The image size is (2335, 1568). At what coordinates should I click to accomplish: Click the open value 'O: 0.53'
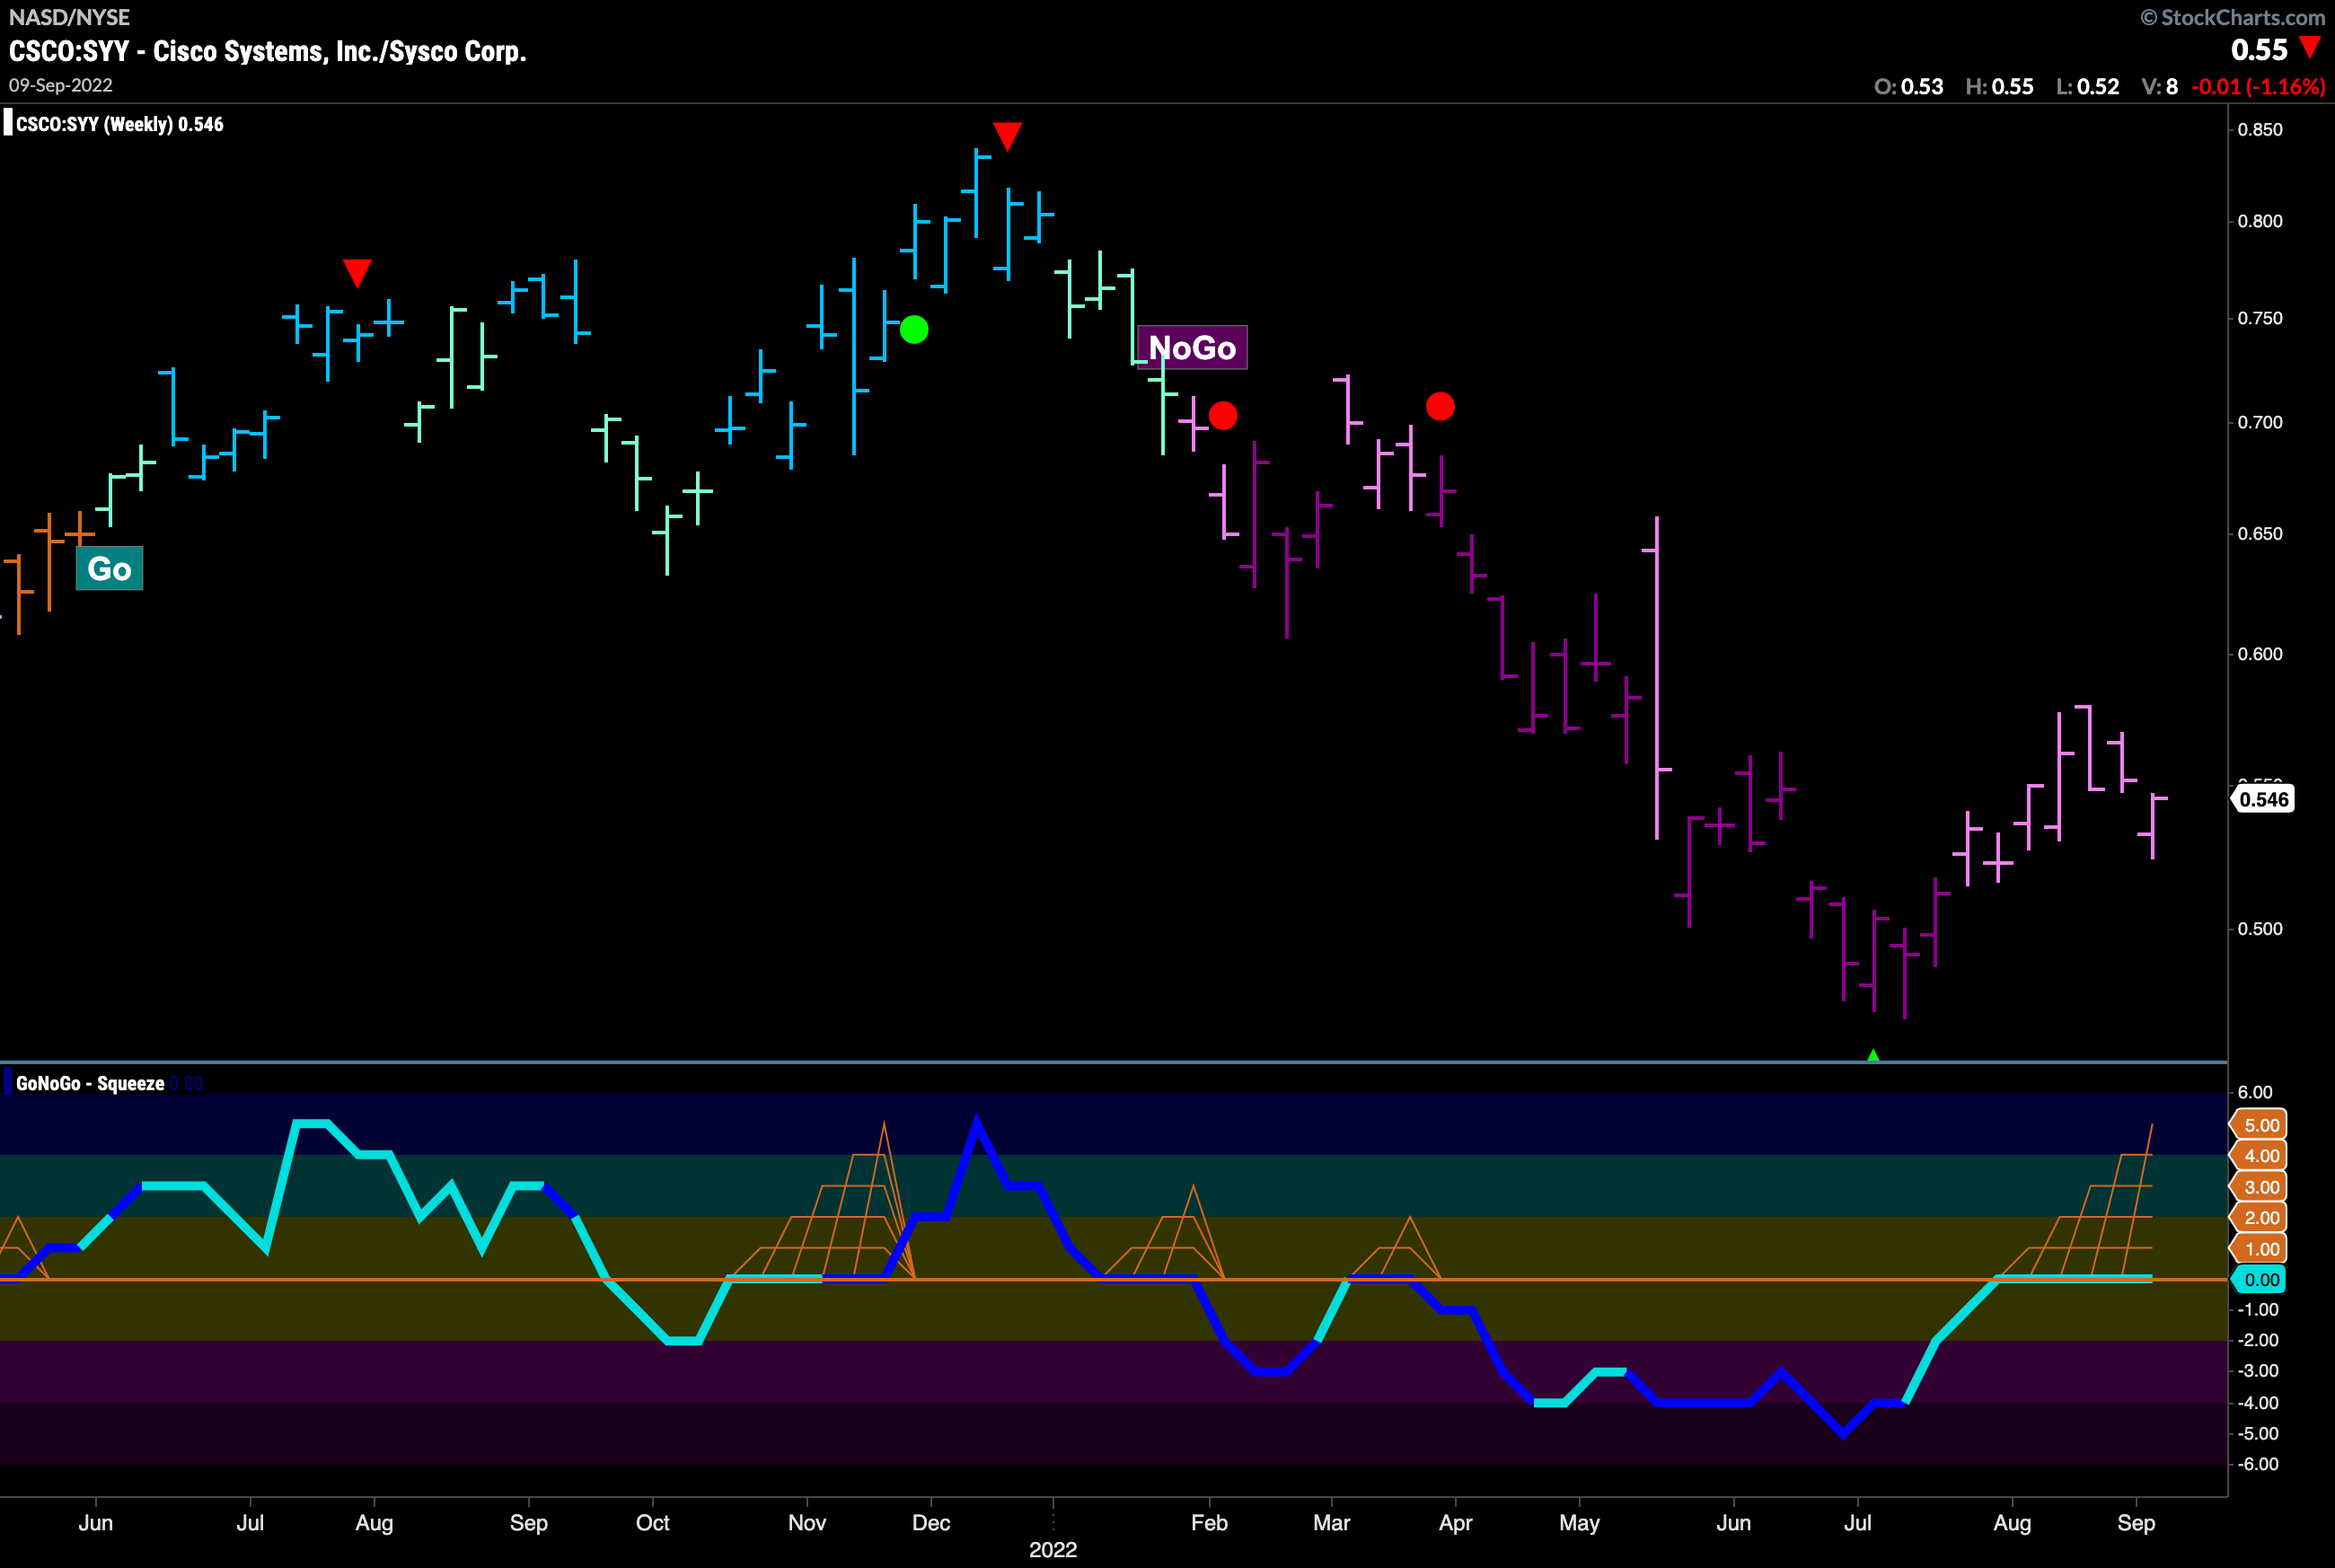click(x=1908, y=86)
